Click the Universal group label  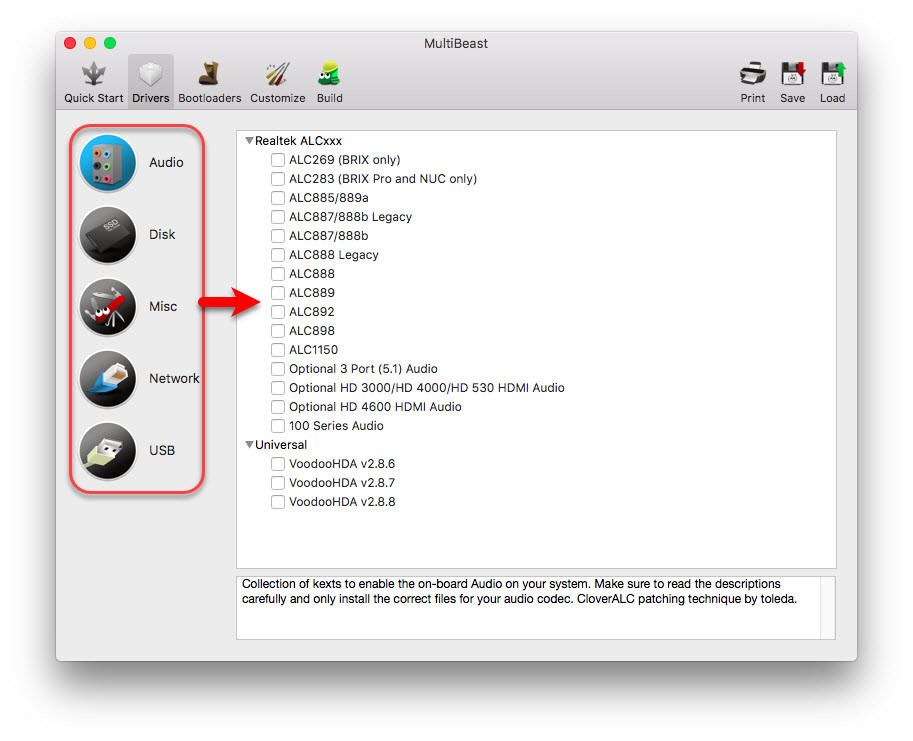click(281, 445)
